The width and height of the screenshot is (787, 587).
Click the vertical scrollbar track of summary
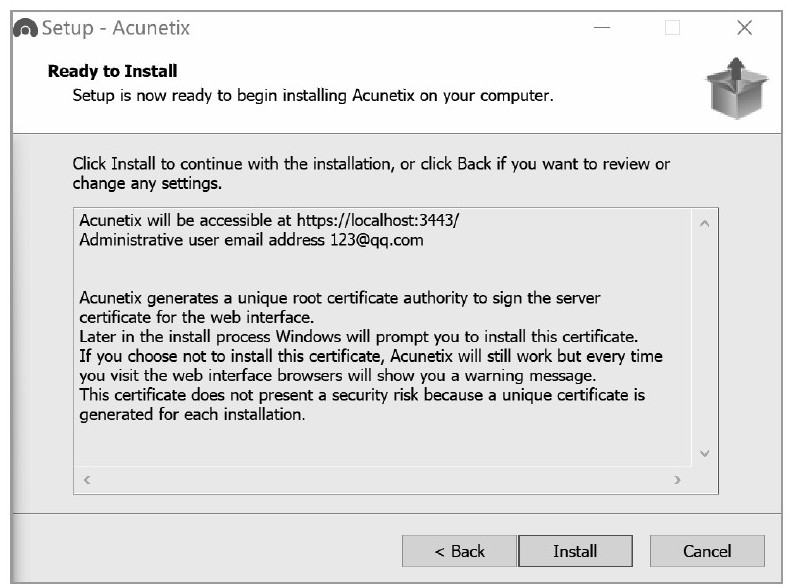[705, 339]
